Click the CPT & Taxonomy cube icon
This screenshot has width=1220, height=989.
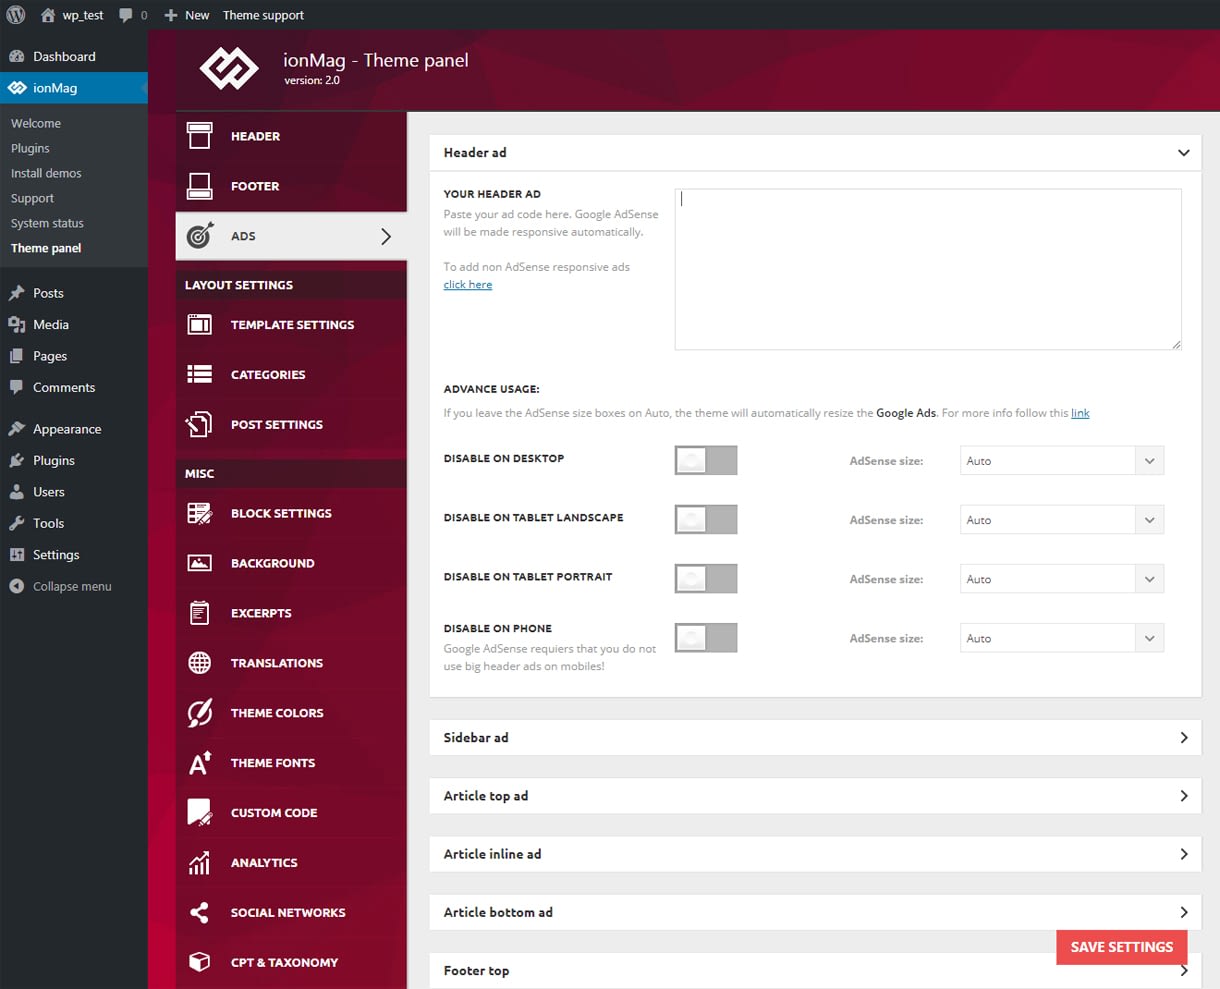(200, 962)
